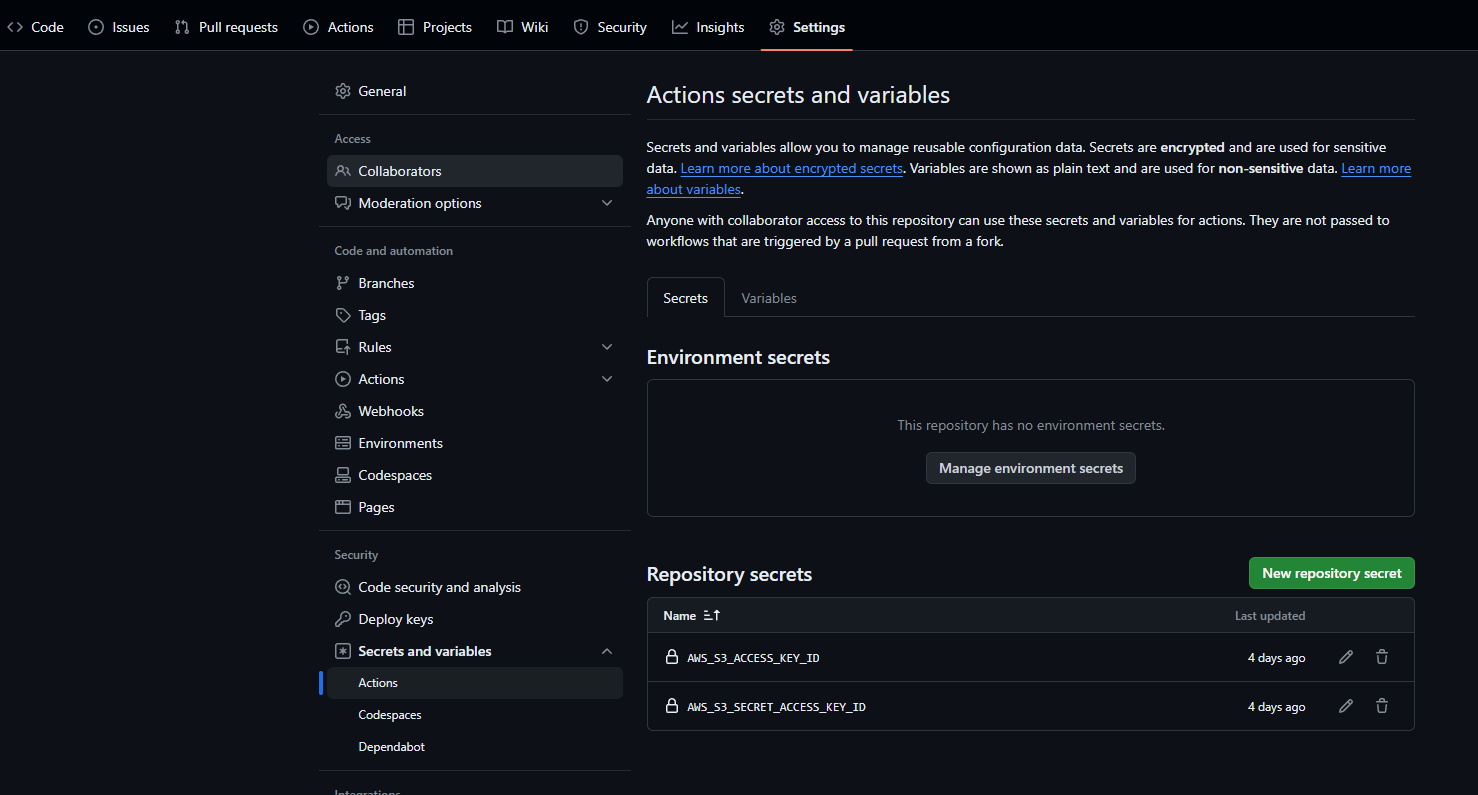Select the Settings tab
This screenshot has width=1478, height=795.
click(x=807, y=27)
